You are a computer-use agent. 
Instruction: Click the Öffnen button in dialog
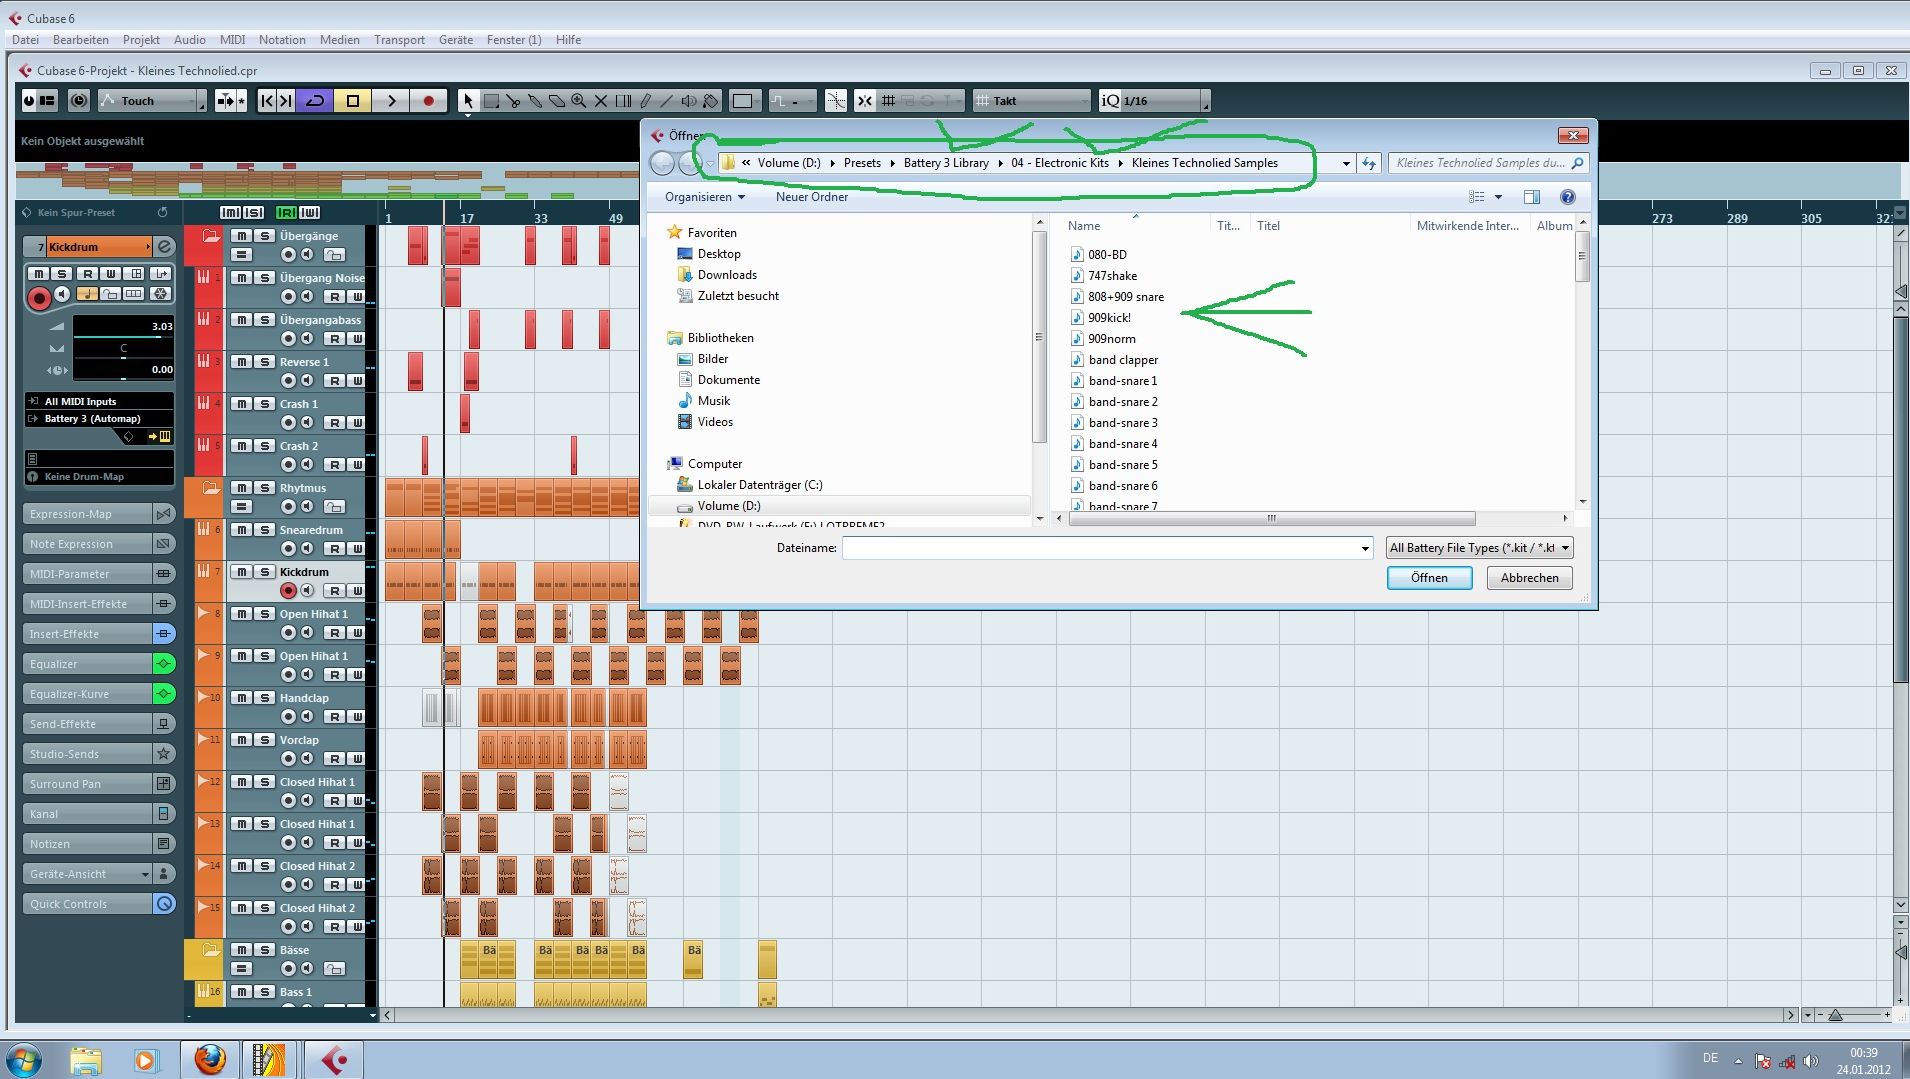coord(1429,578)
